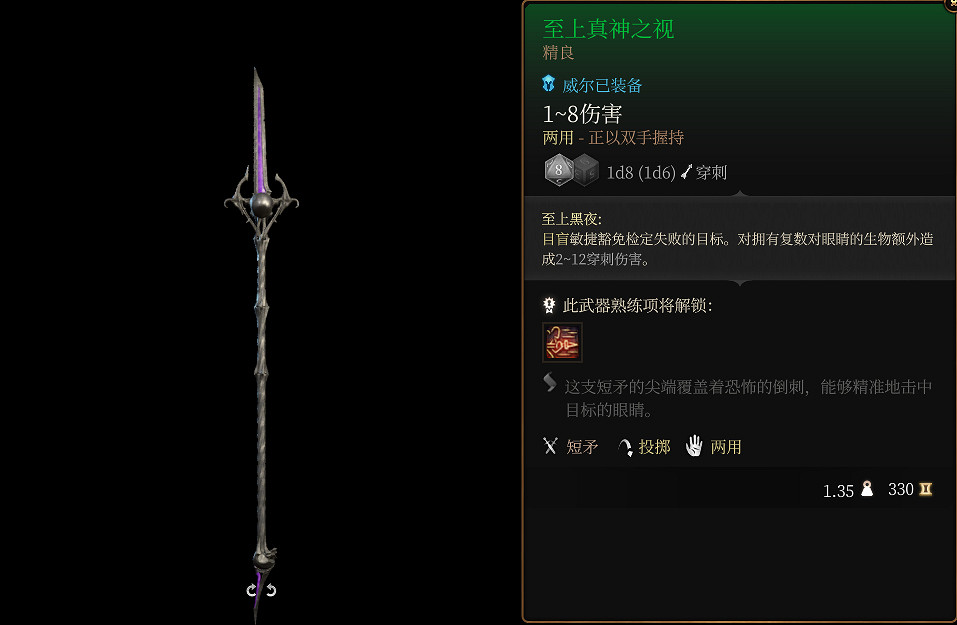Select the red weapon skill icon
The width and height of the screenshot is (957, 625).
[x=562, y=342]
